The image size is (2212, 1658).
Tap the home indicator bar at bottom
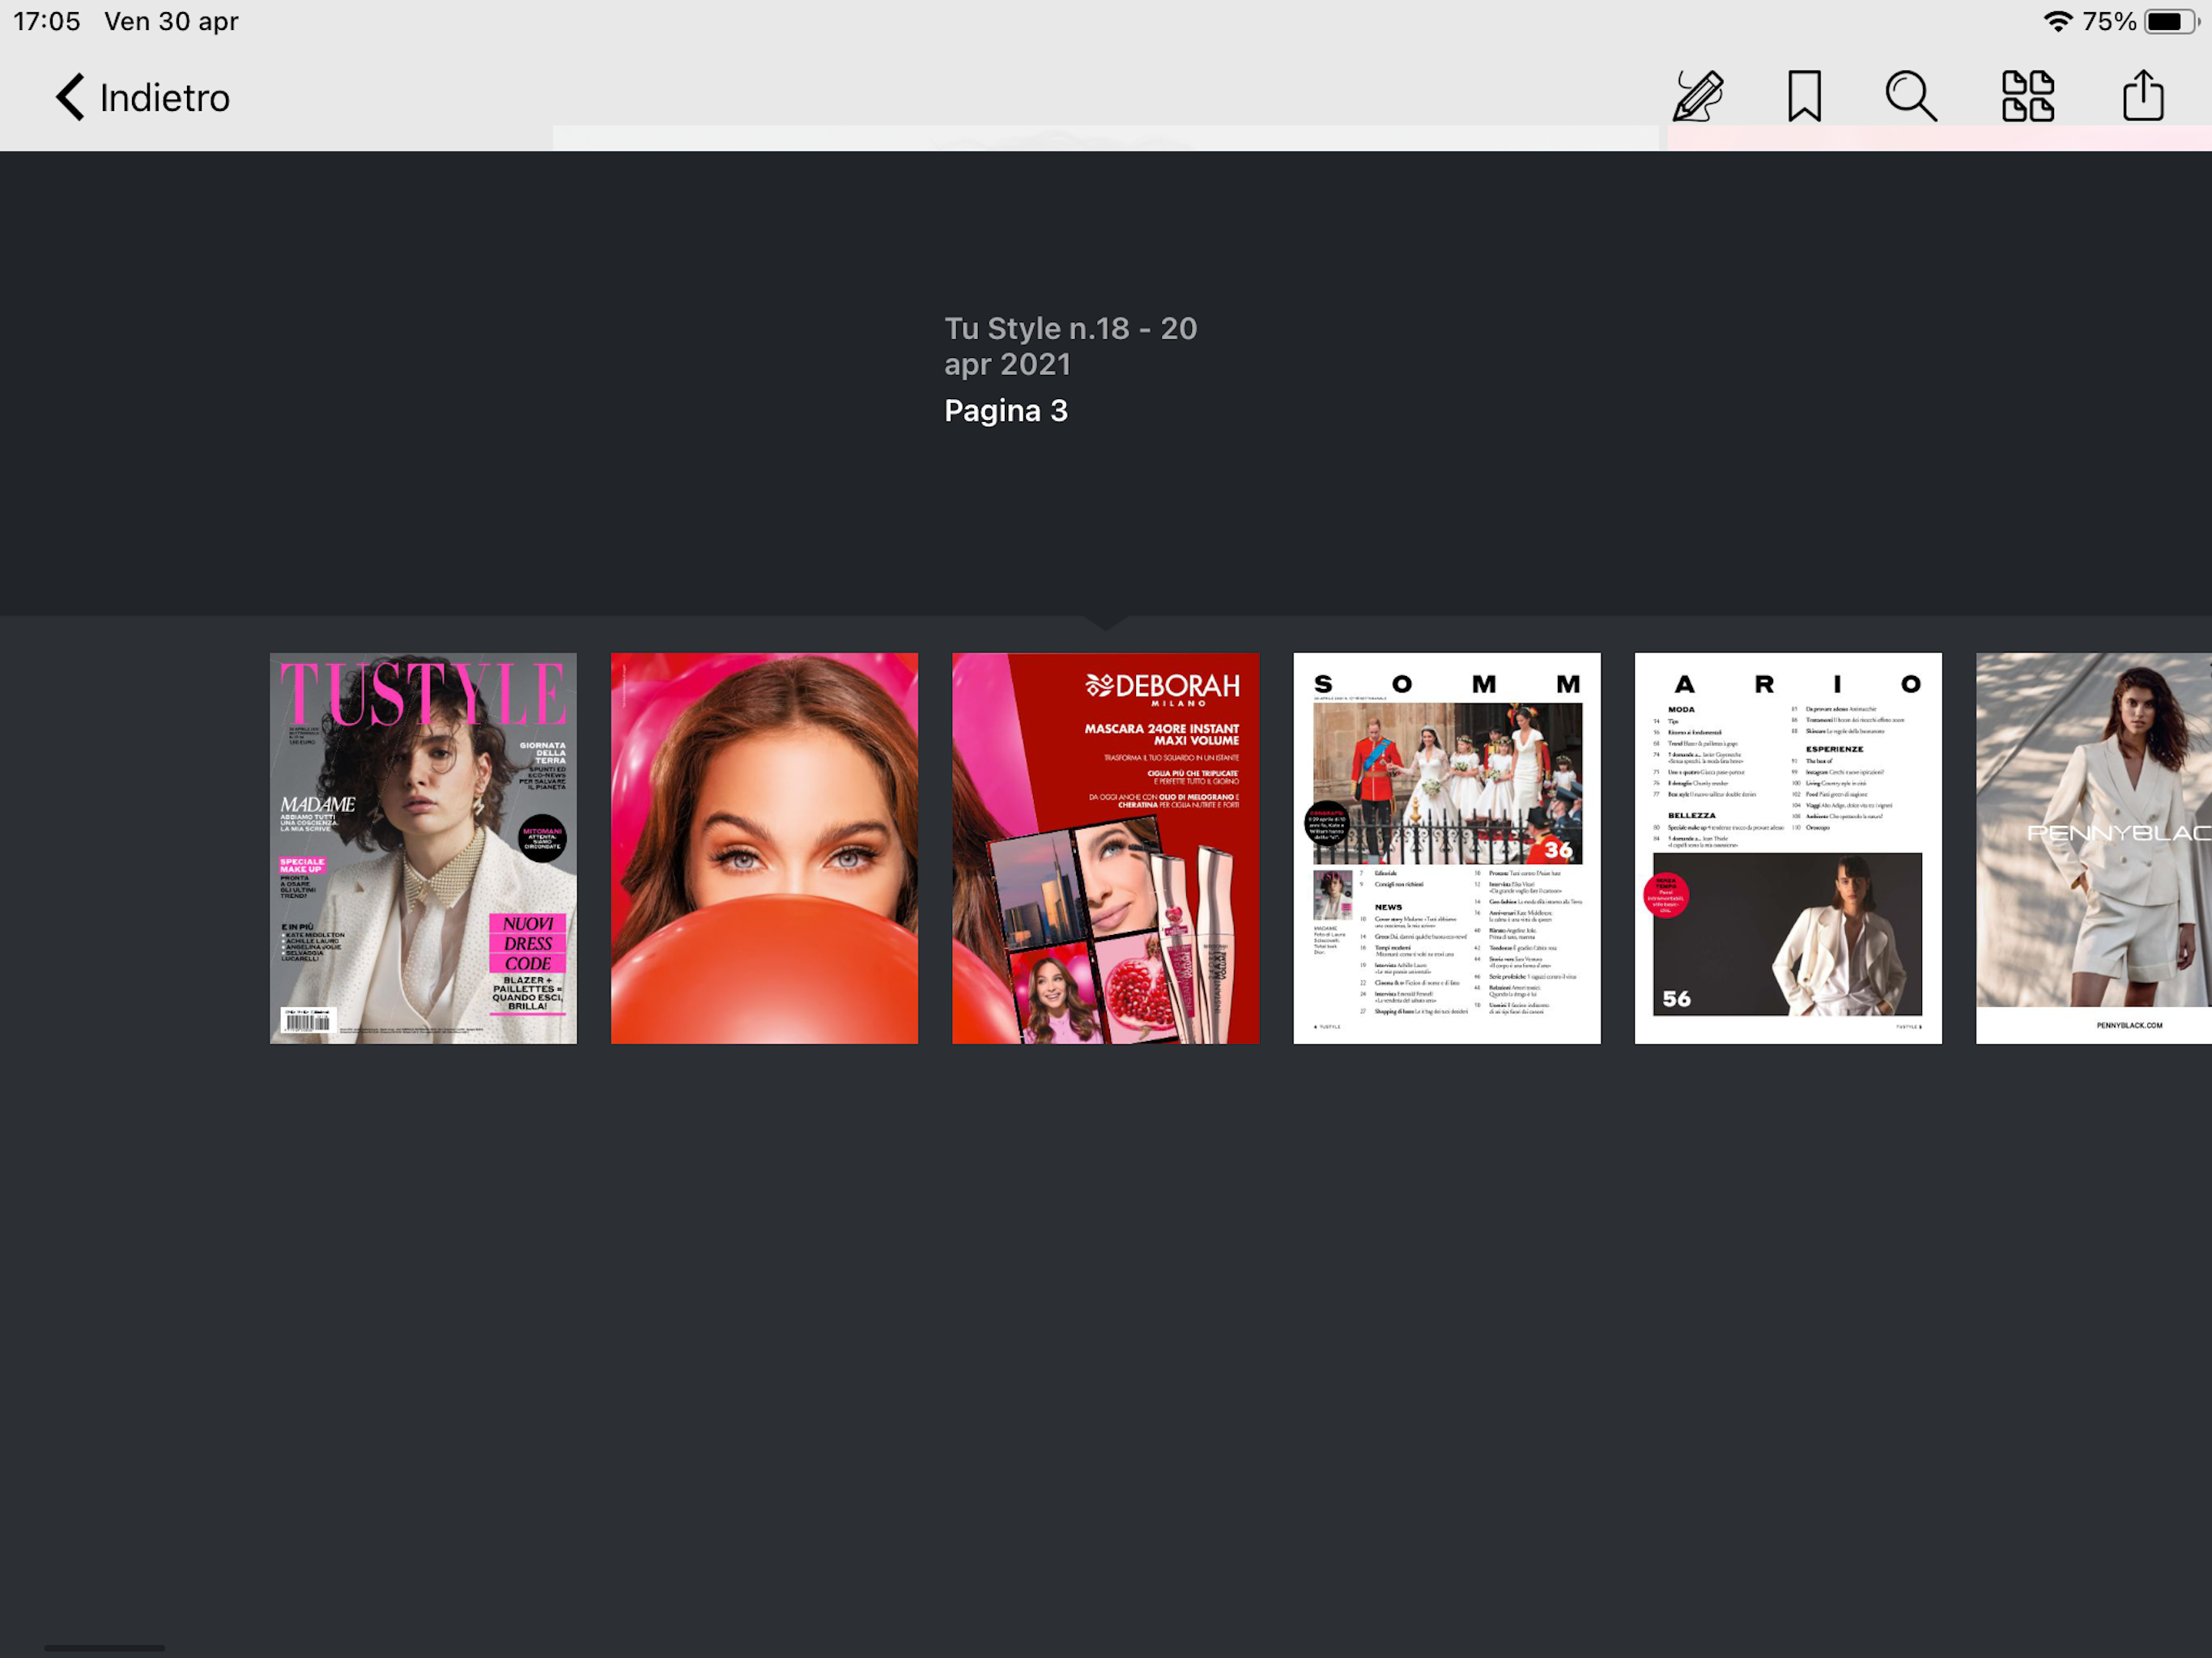click(x=104, y=1647)
